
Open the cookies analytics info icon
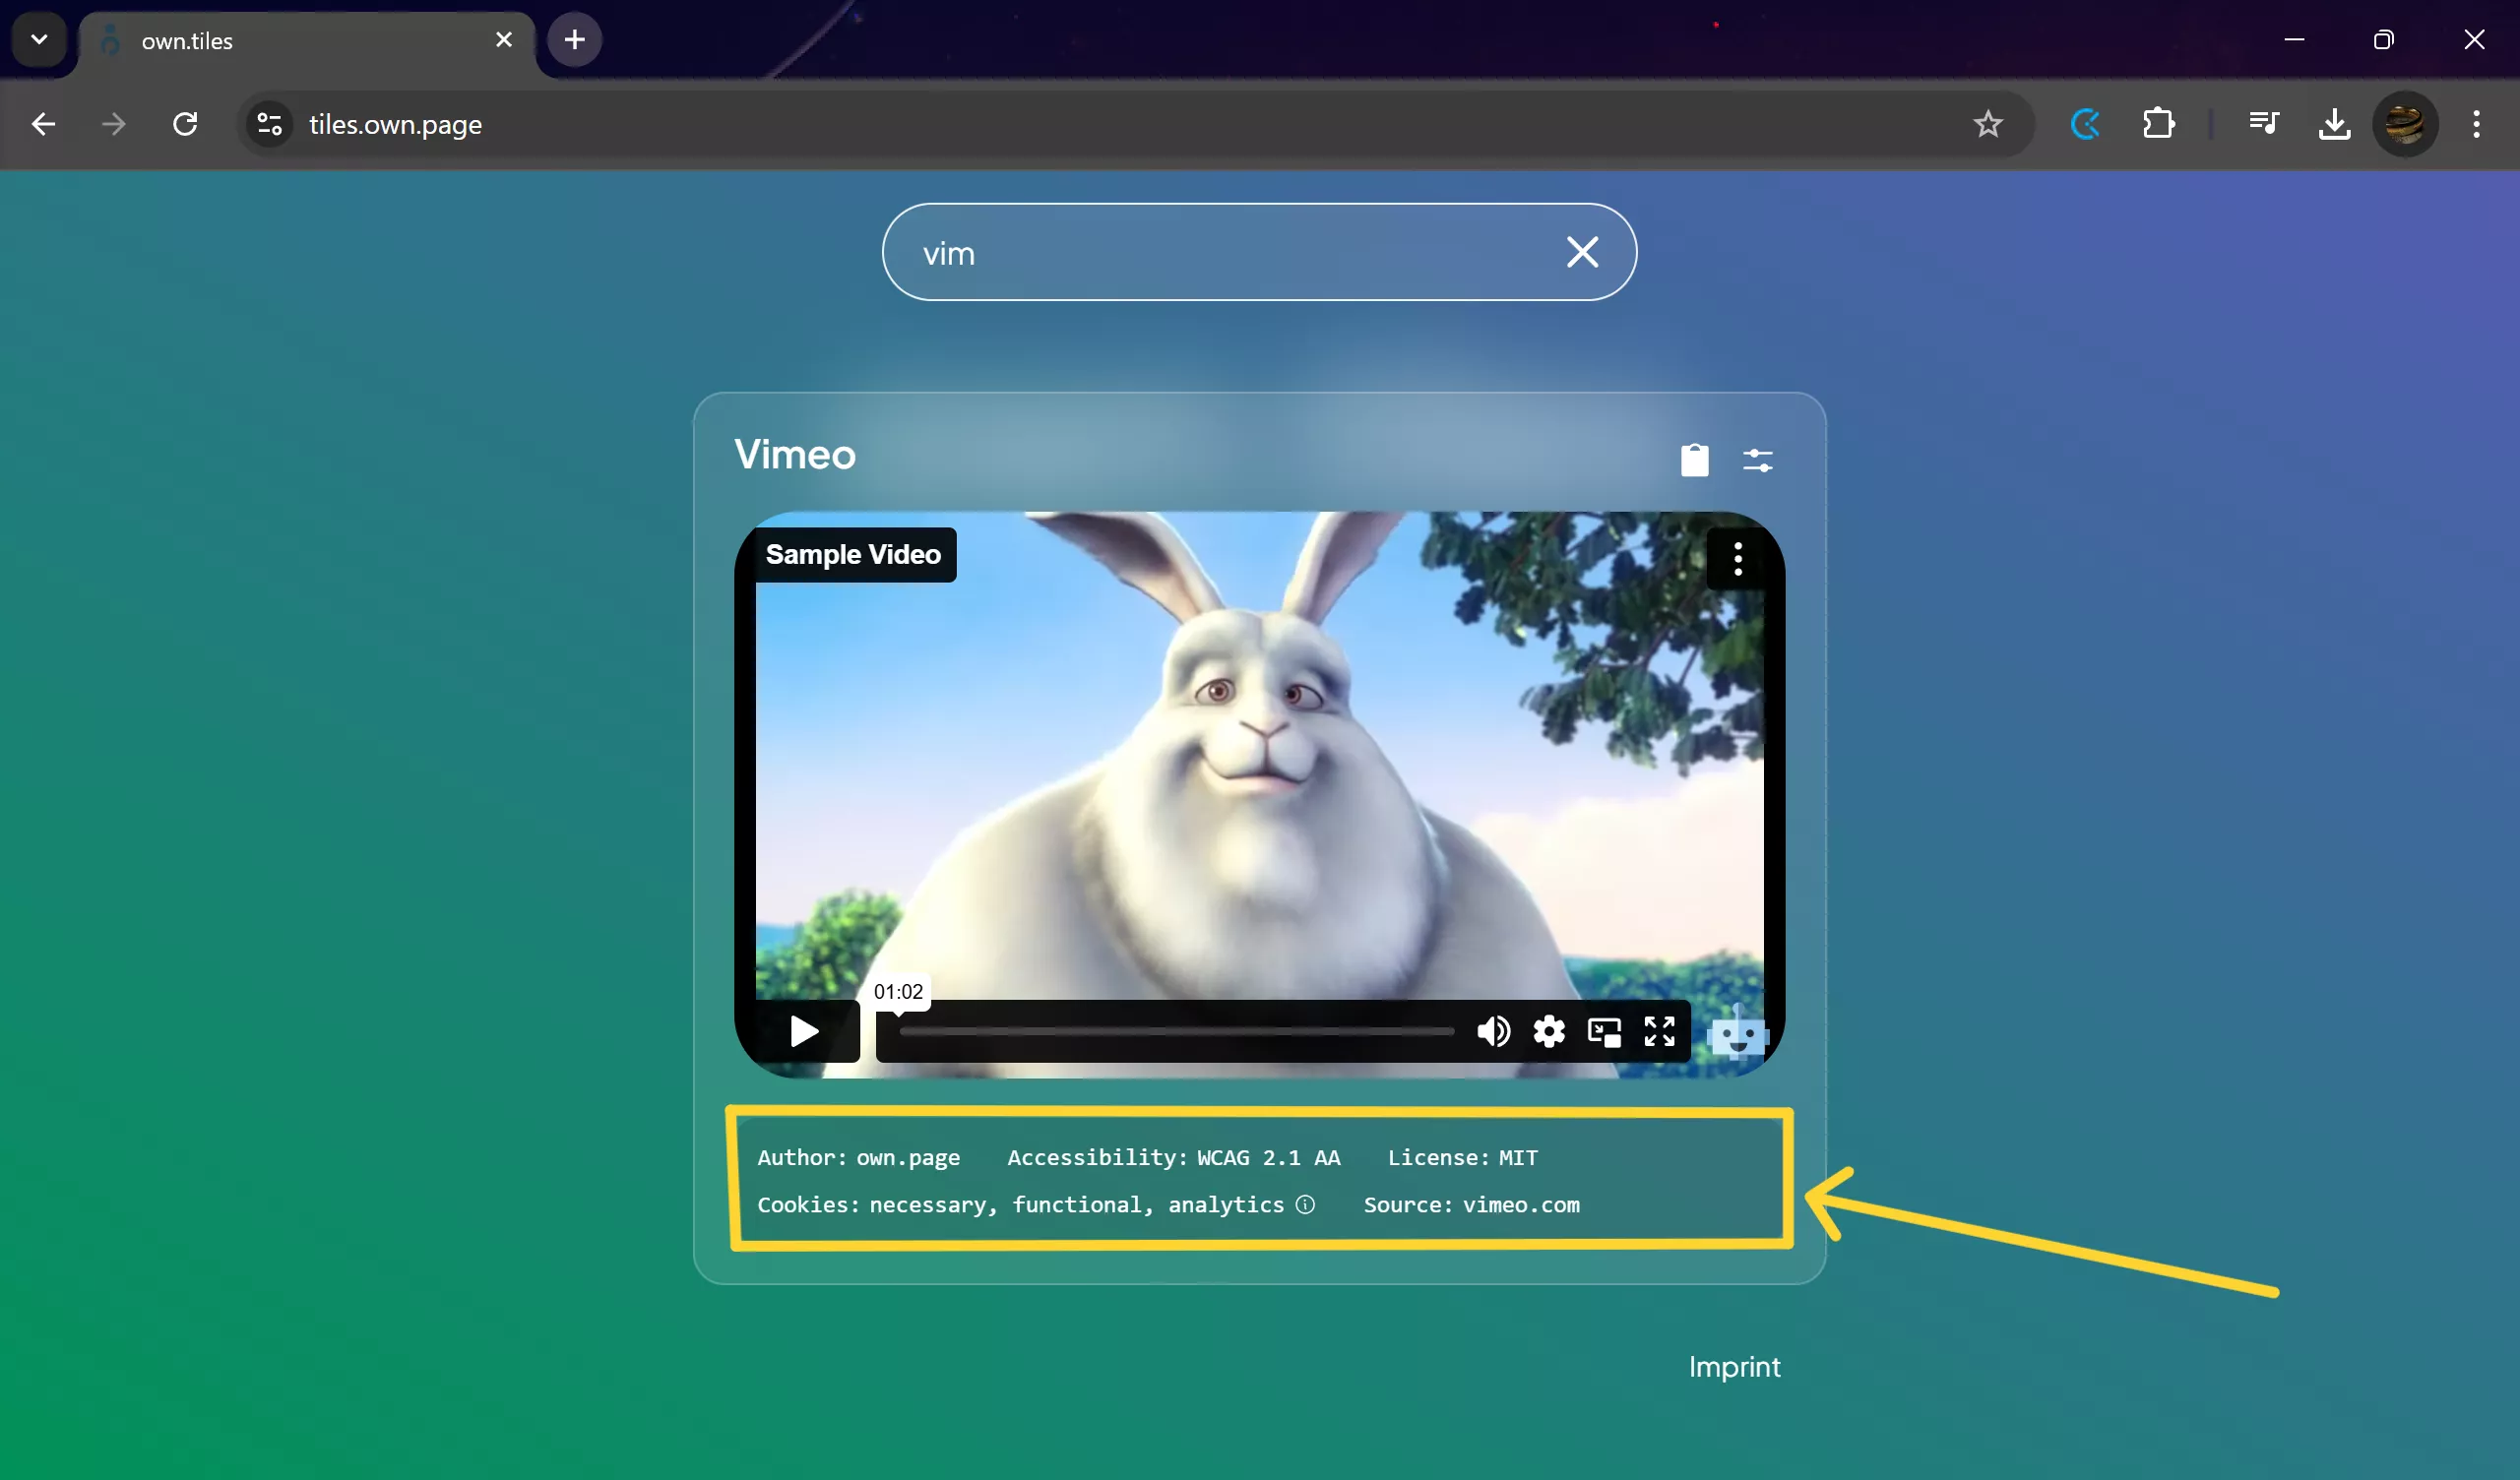[x=1305, y=1205]
